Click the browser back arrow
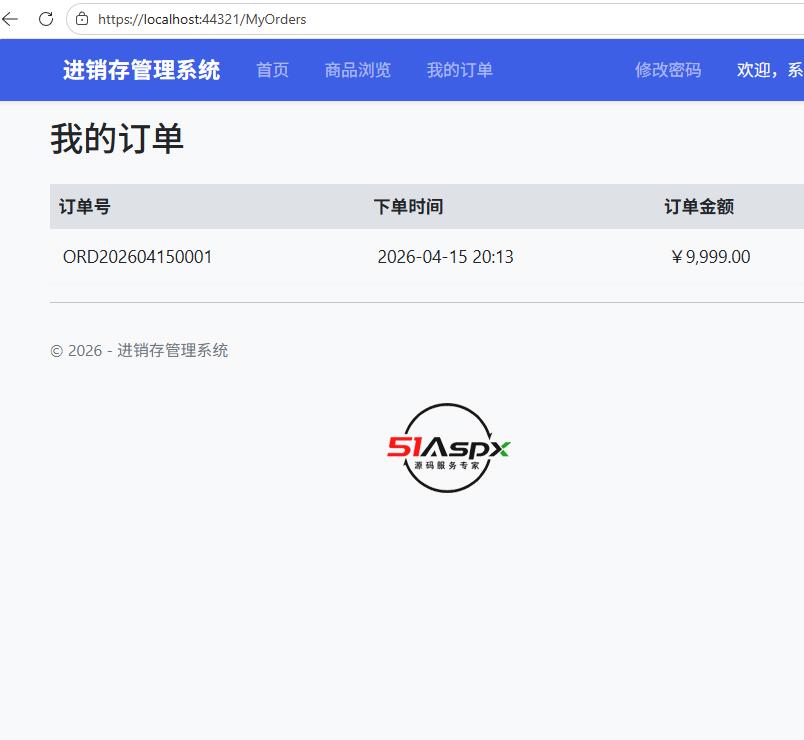804x740 pixels. click(10, 19)
